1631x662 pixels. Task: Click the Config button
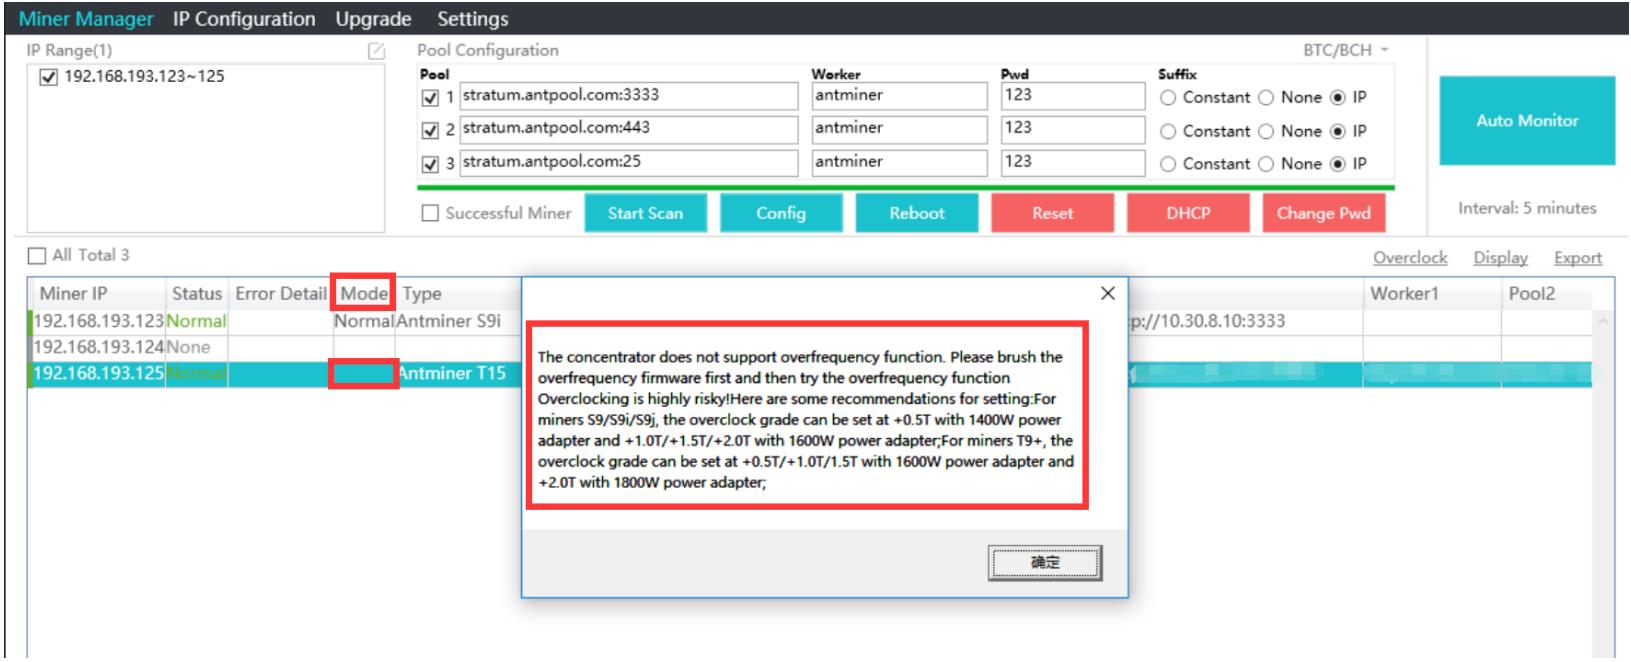coord(781,213)
